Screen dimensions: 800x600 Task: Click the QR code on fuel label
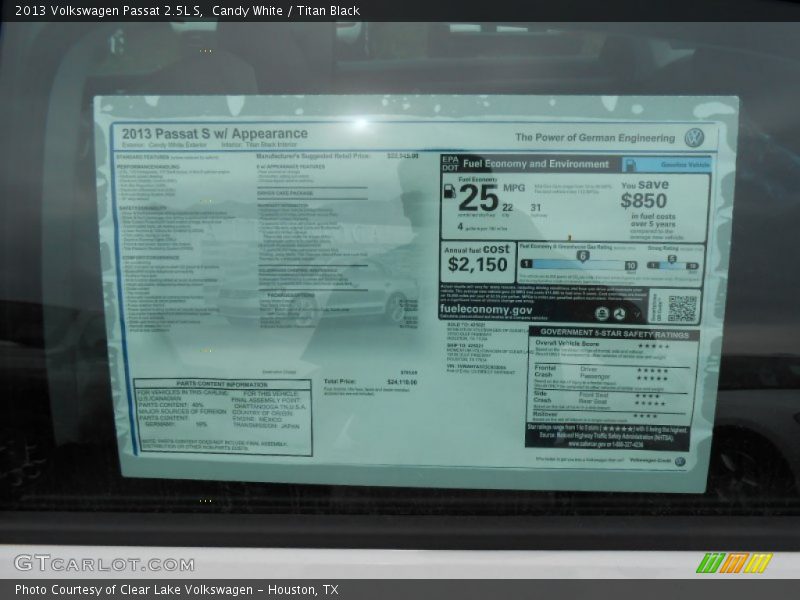click(682, 308)
